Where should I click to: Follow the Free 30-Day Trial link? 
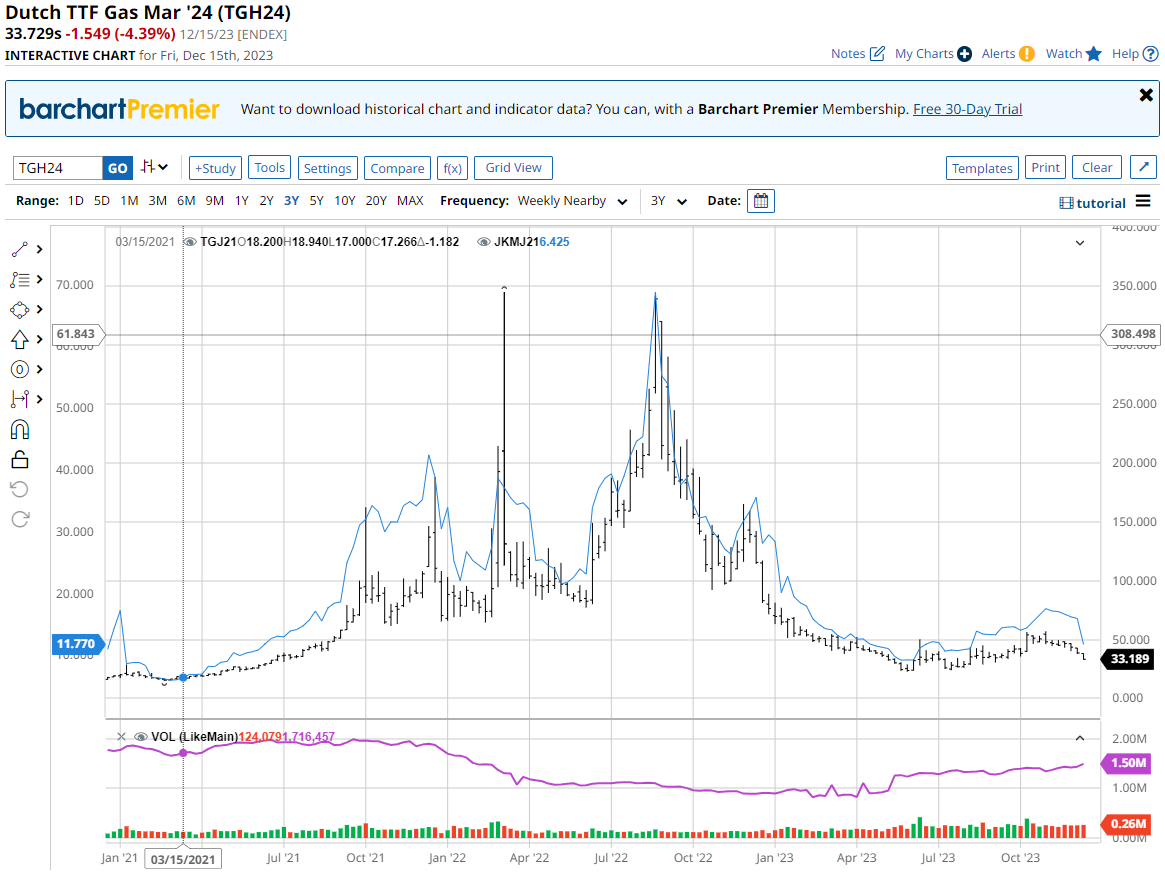(967, 109)
